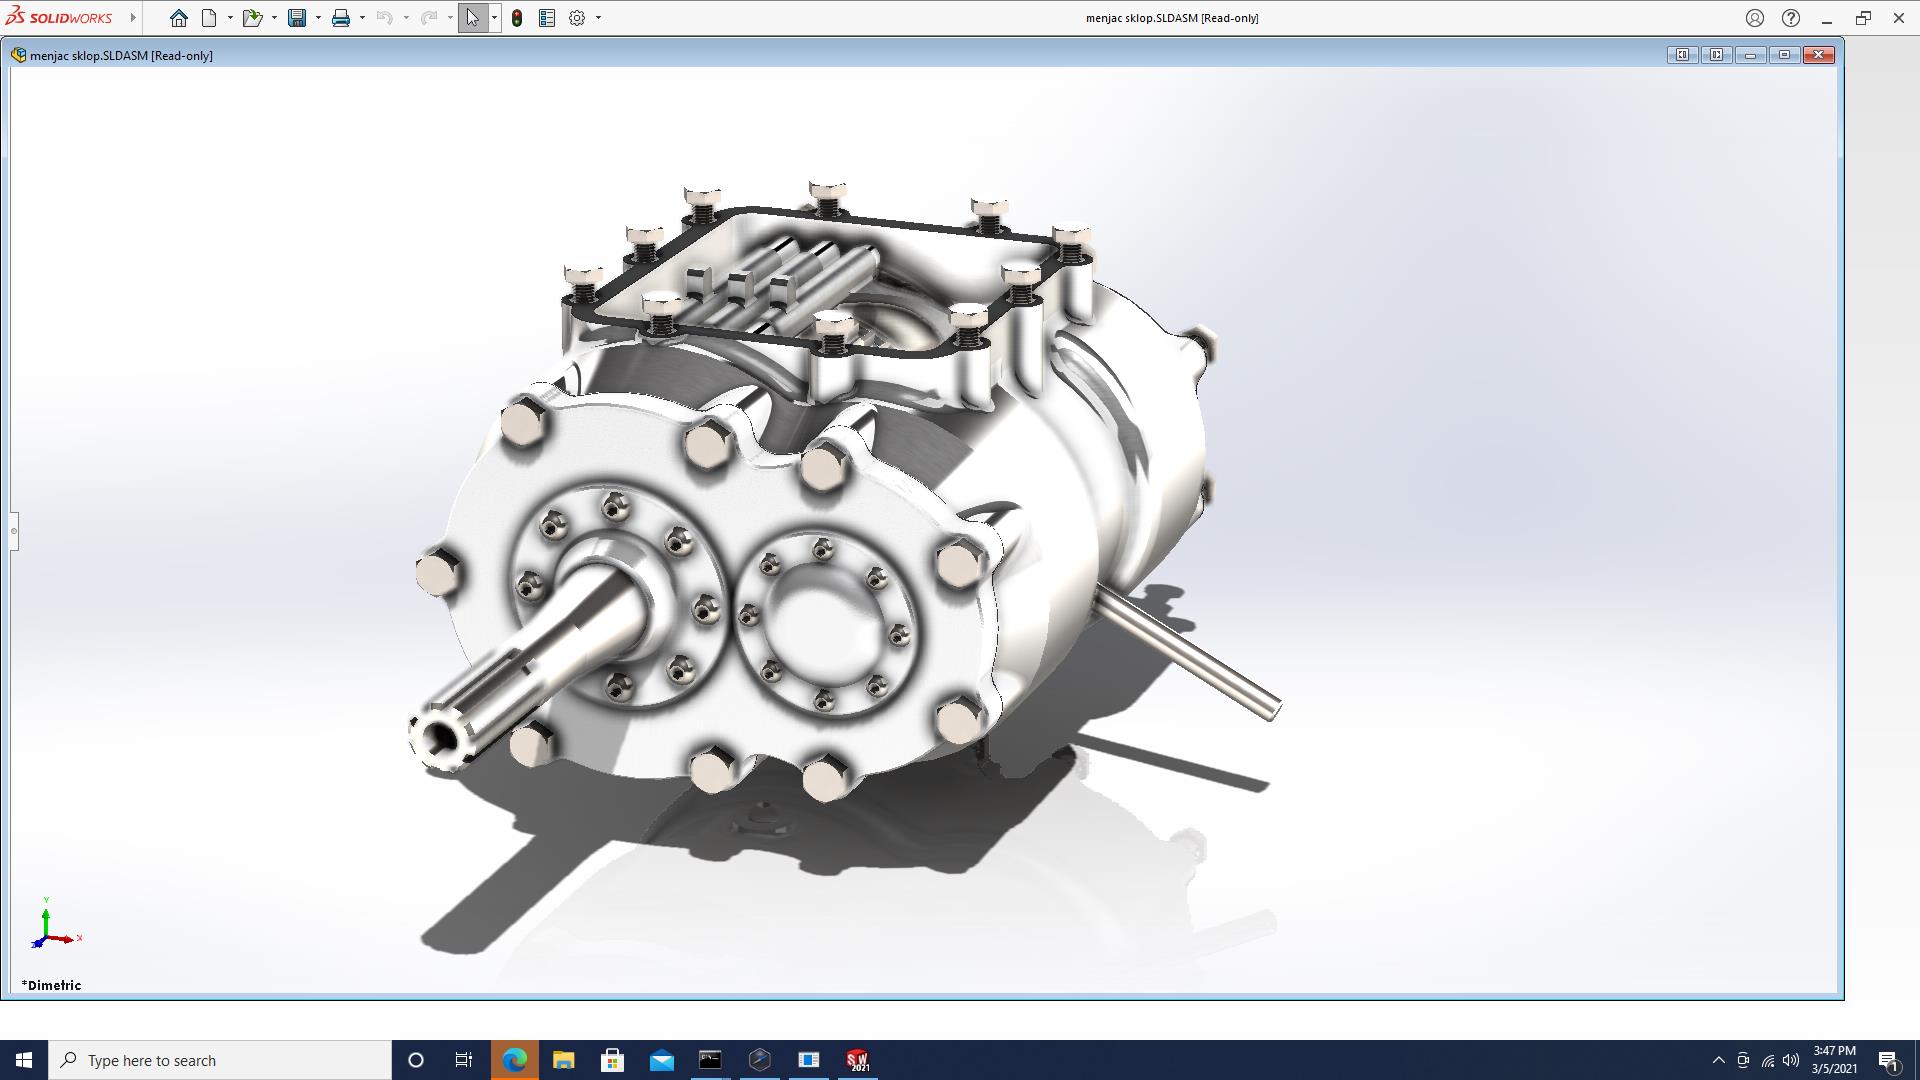Click the assembly document icon in title
1920x1080 pixels.
tap(18, 55)
